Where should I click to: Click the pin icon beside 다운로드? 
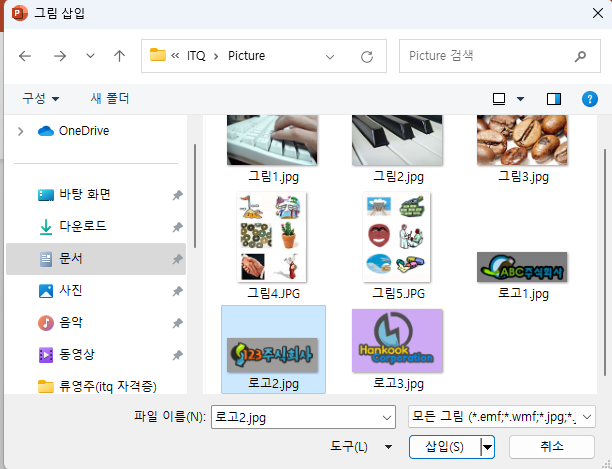[178, 227]
